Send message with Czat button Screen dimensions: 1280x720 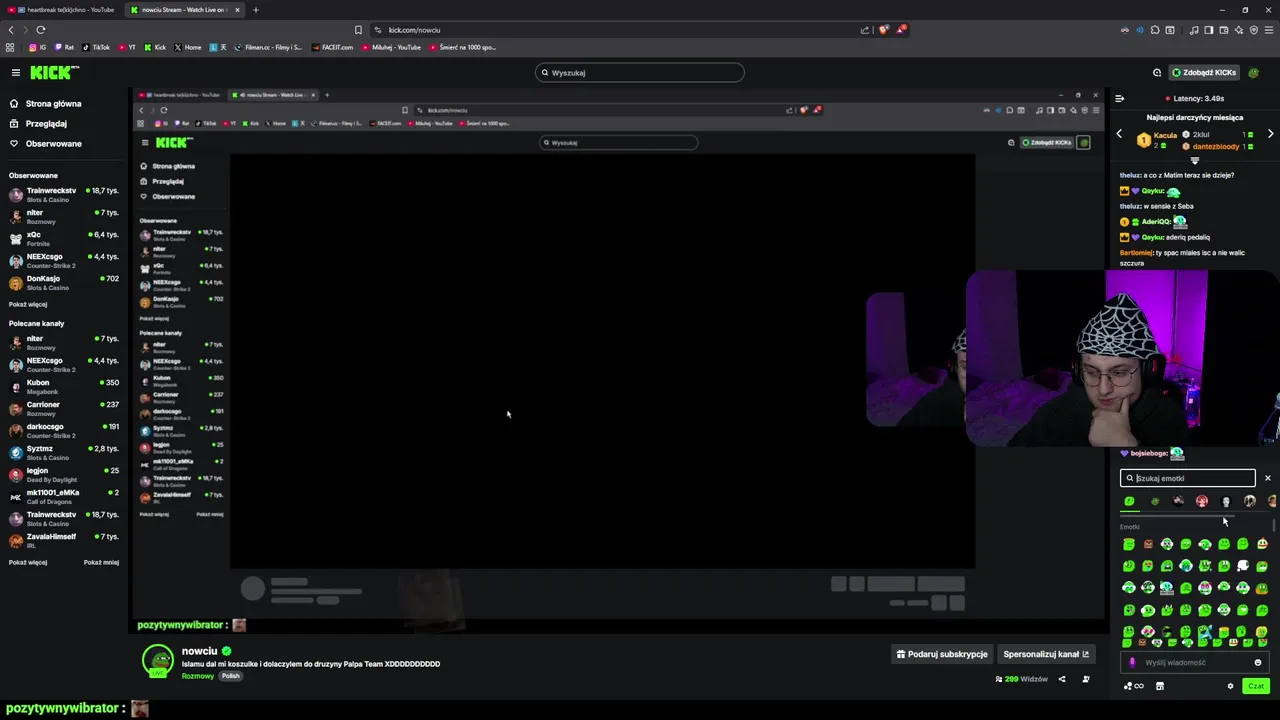point(1256,686)
